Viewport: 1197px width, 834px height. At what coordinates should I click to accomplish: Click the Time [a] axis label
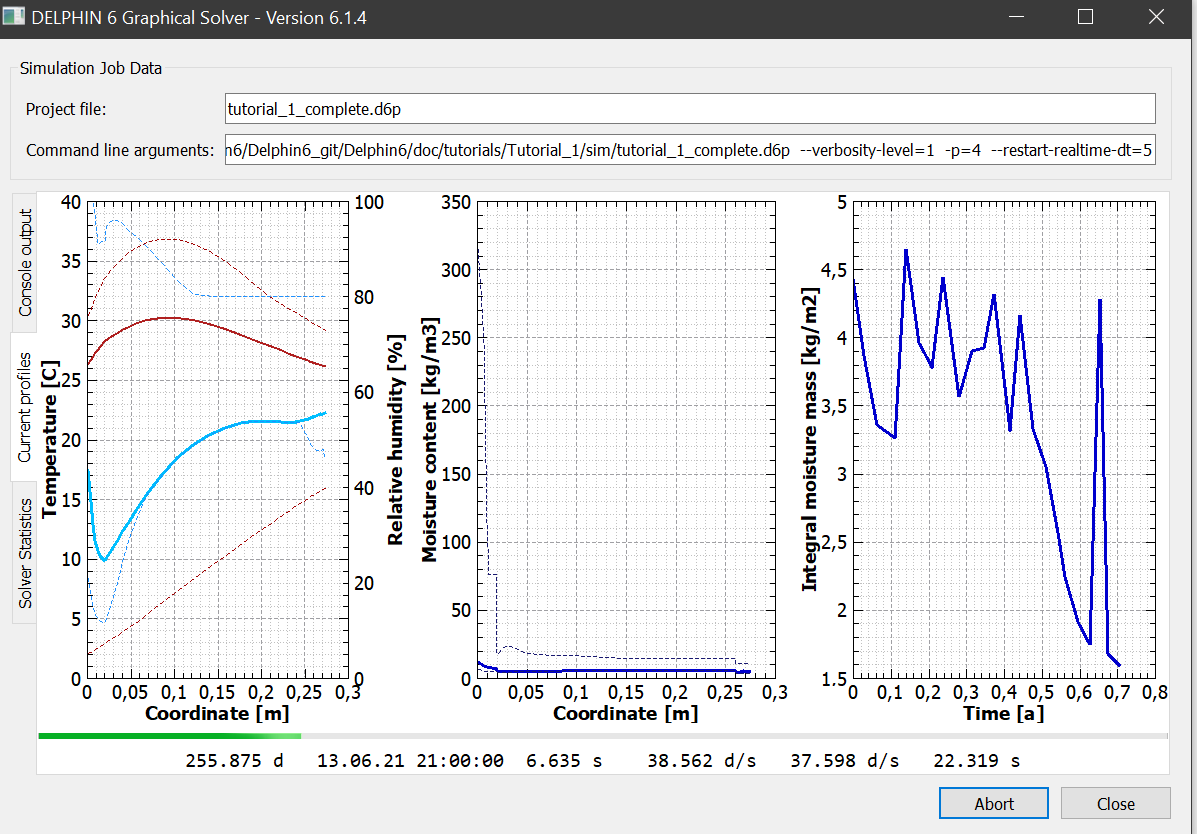pyautogui.click(x=1002, y=713)
